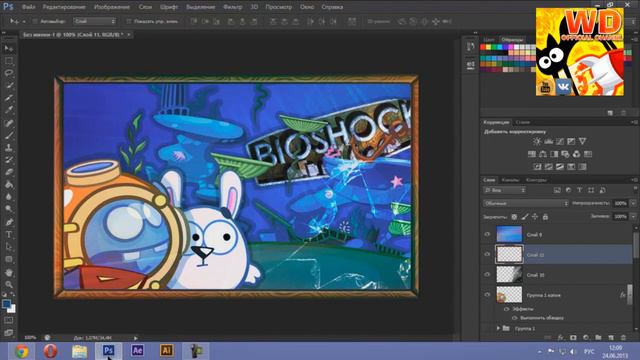Open layer filter kind Вид dropdown
Viewport: 640px width, 360px height.
[505, 190]
